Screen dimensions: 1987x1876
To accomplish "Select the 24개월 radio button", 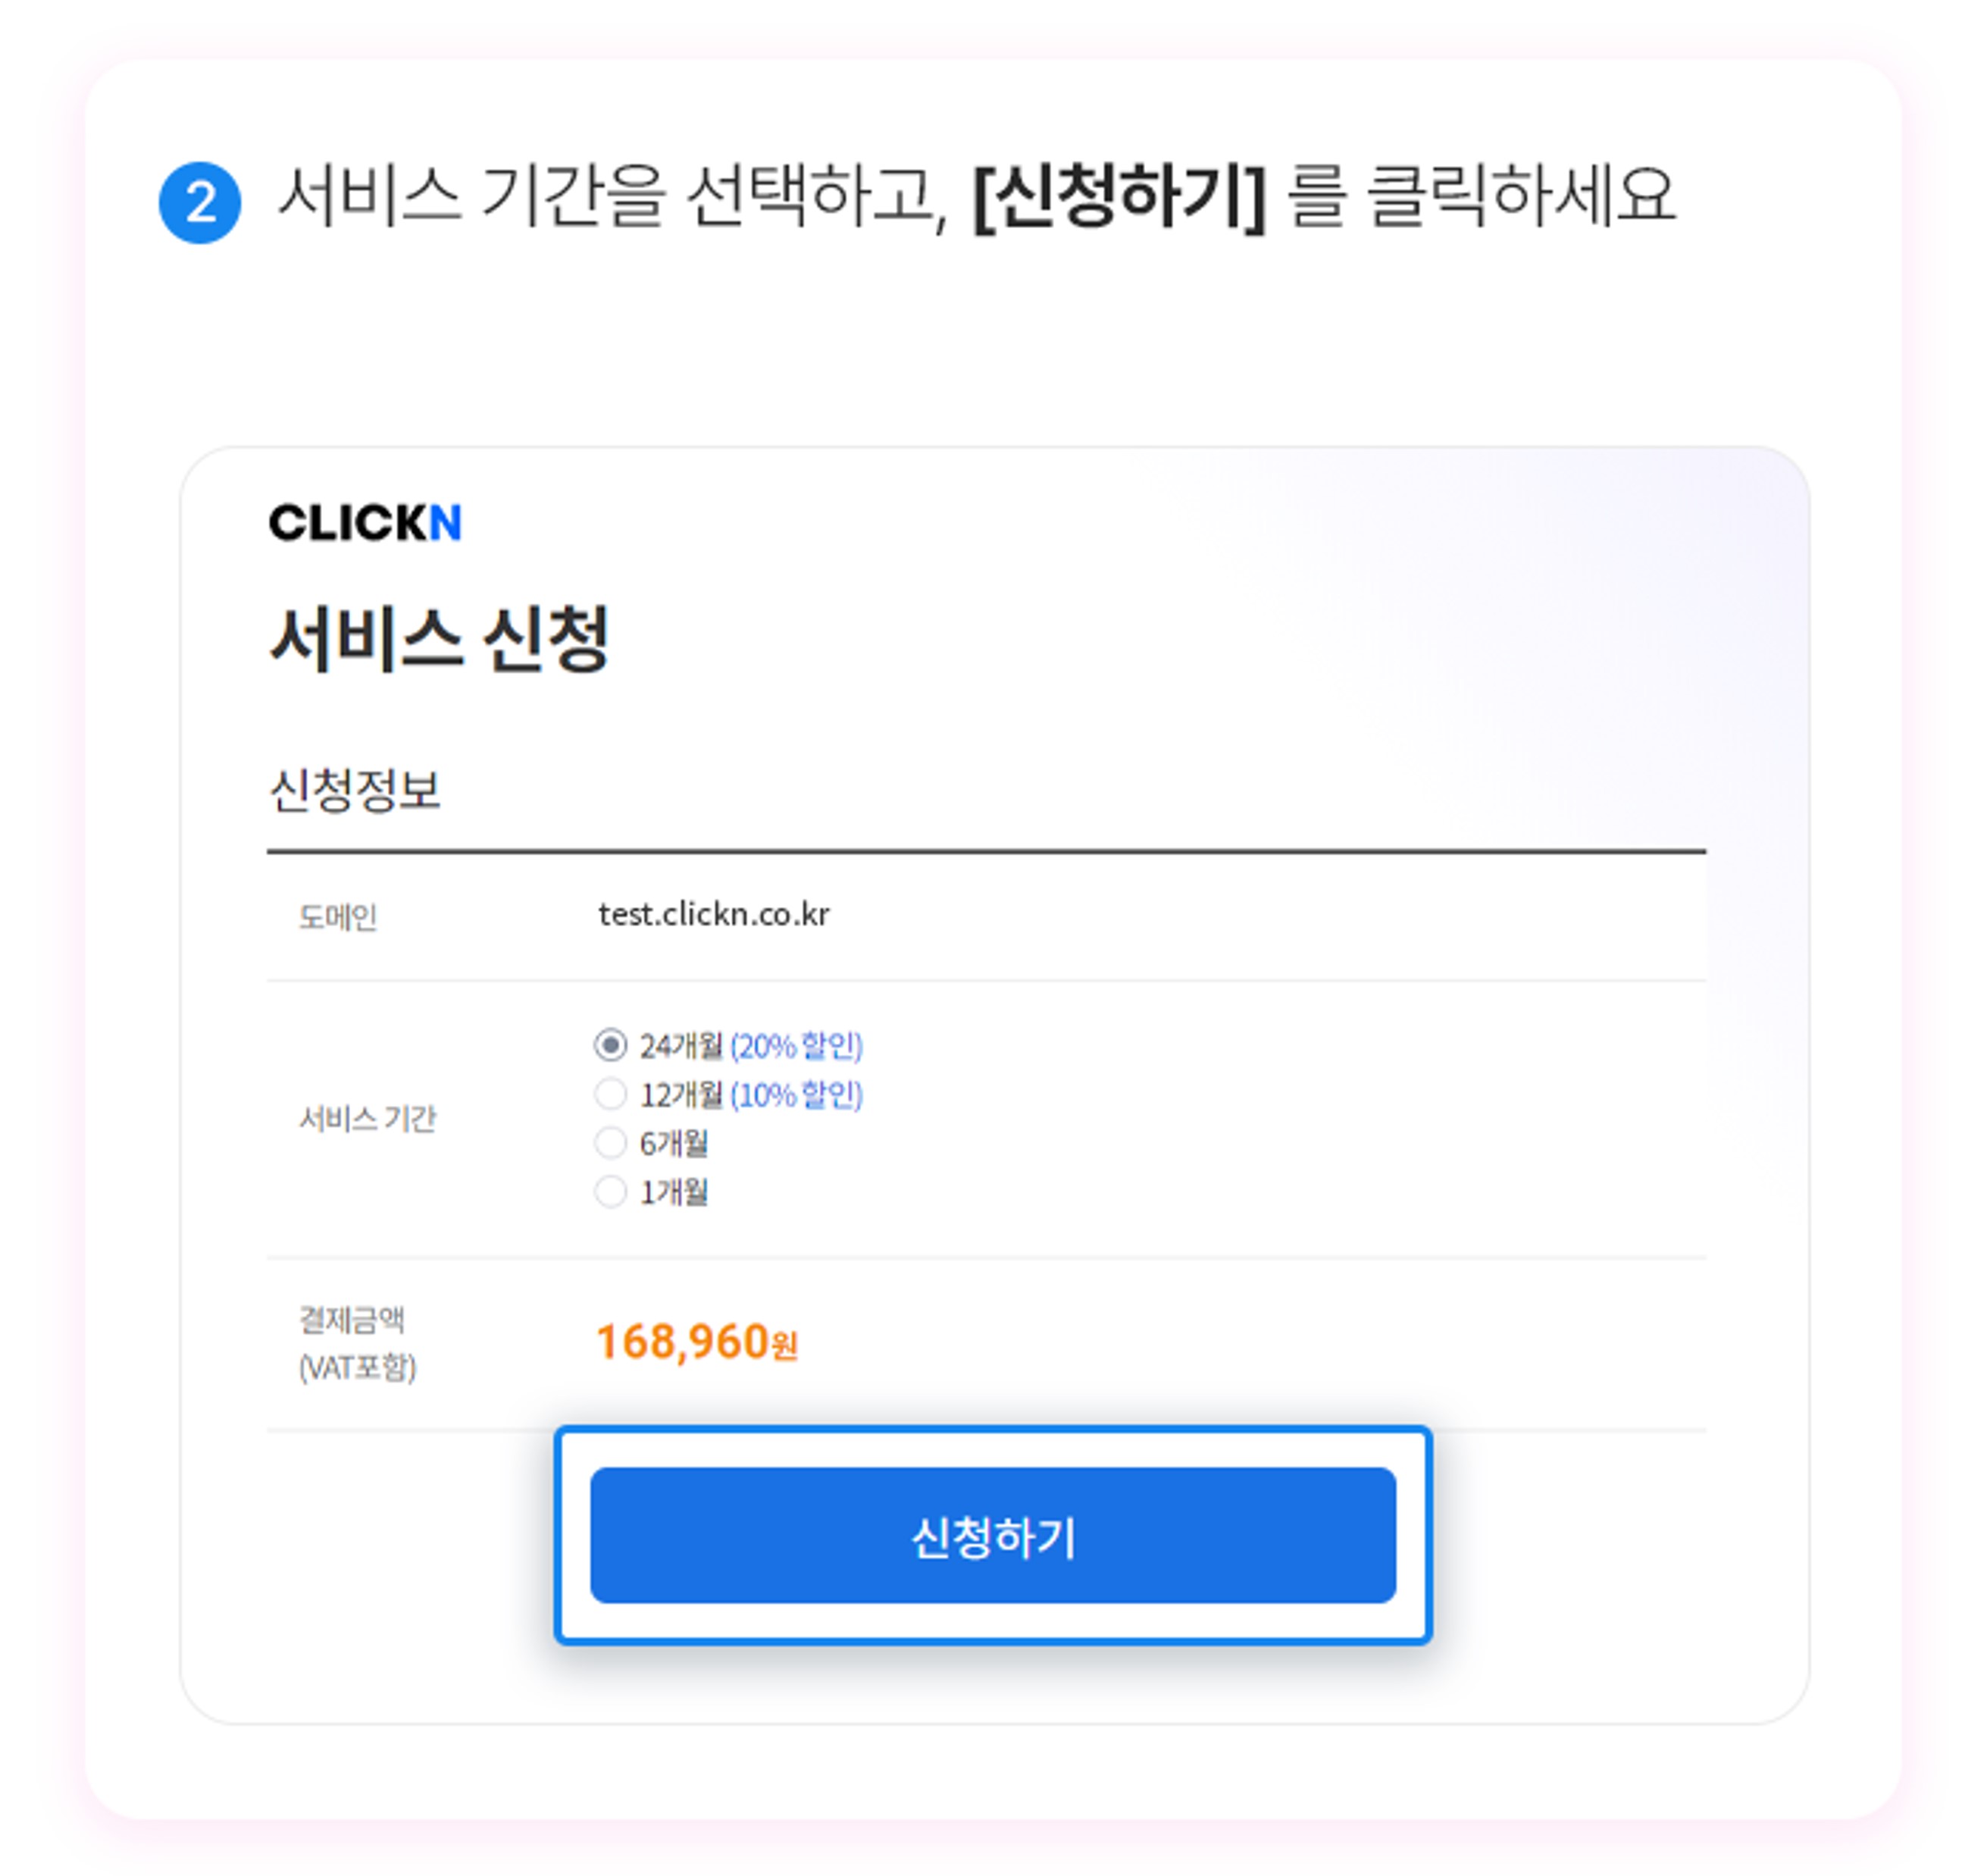I will pos(610,1045).
